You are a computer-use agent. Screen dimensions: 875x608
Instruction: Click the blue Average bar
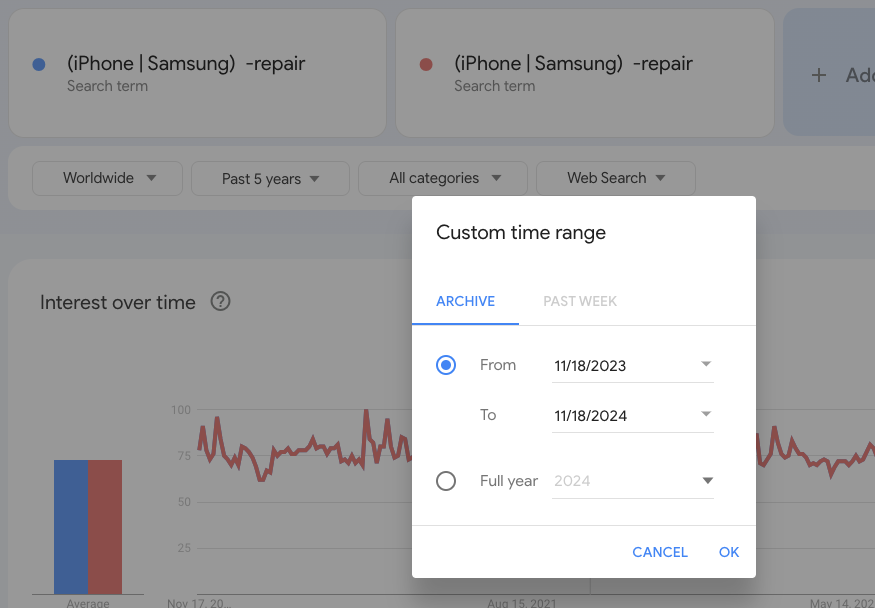tap(71, 527)
